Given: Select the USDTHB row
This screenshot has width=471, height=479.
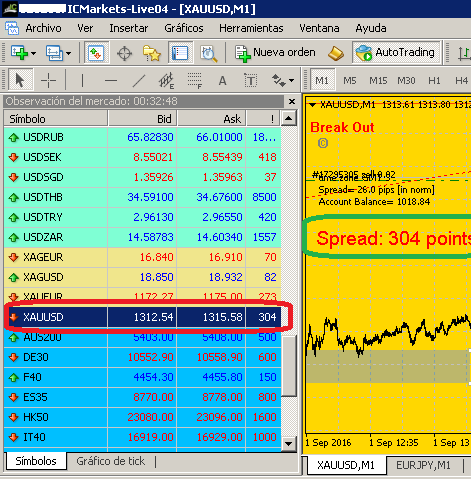Looking at the screenshot, I should click(142, 197).
